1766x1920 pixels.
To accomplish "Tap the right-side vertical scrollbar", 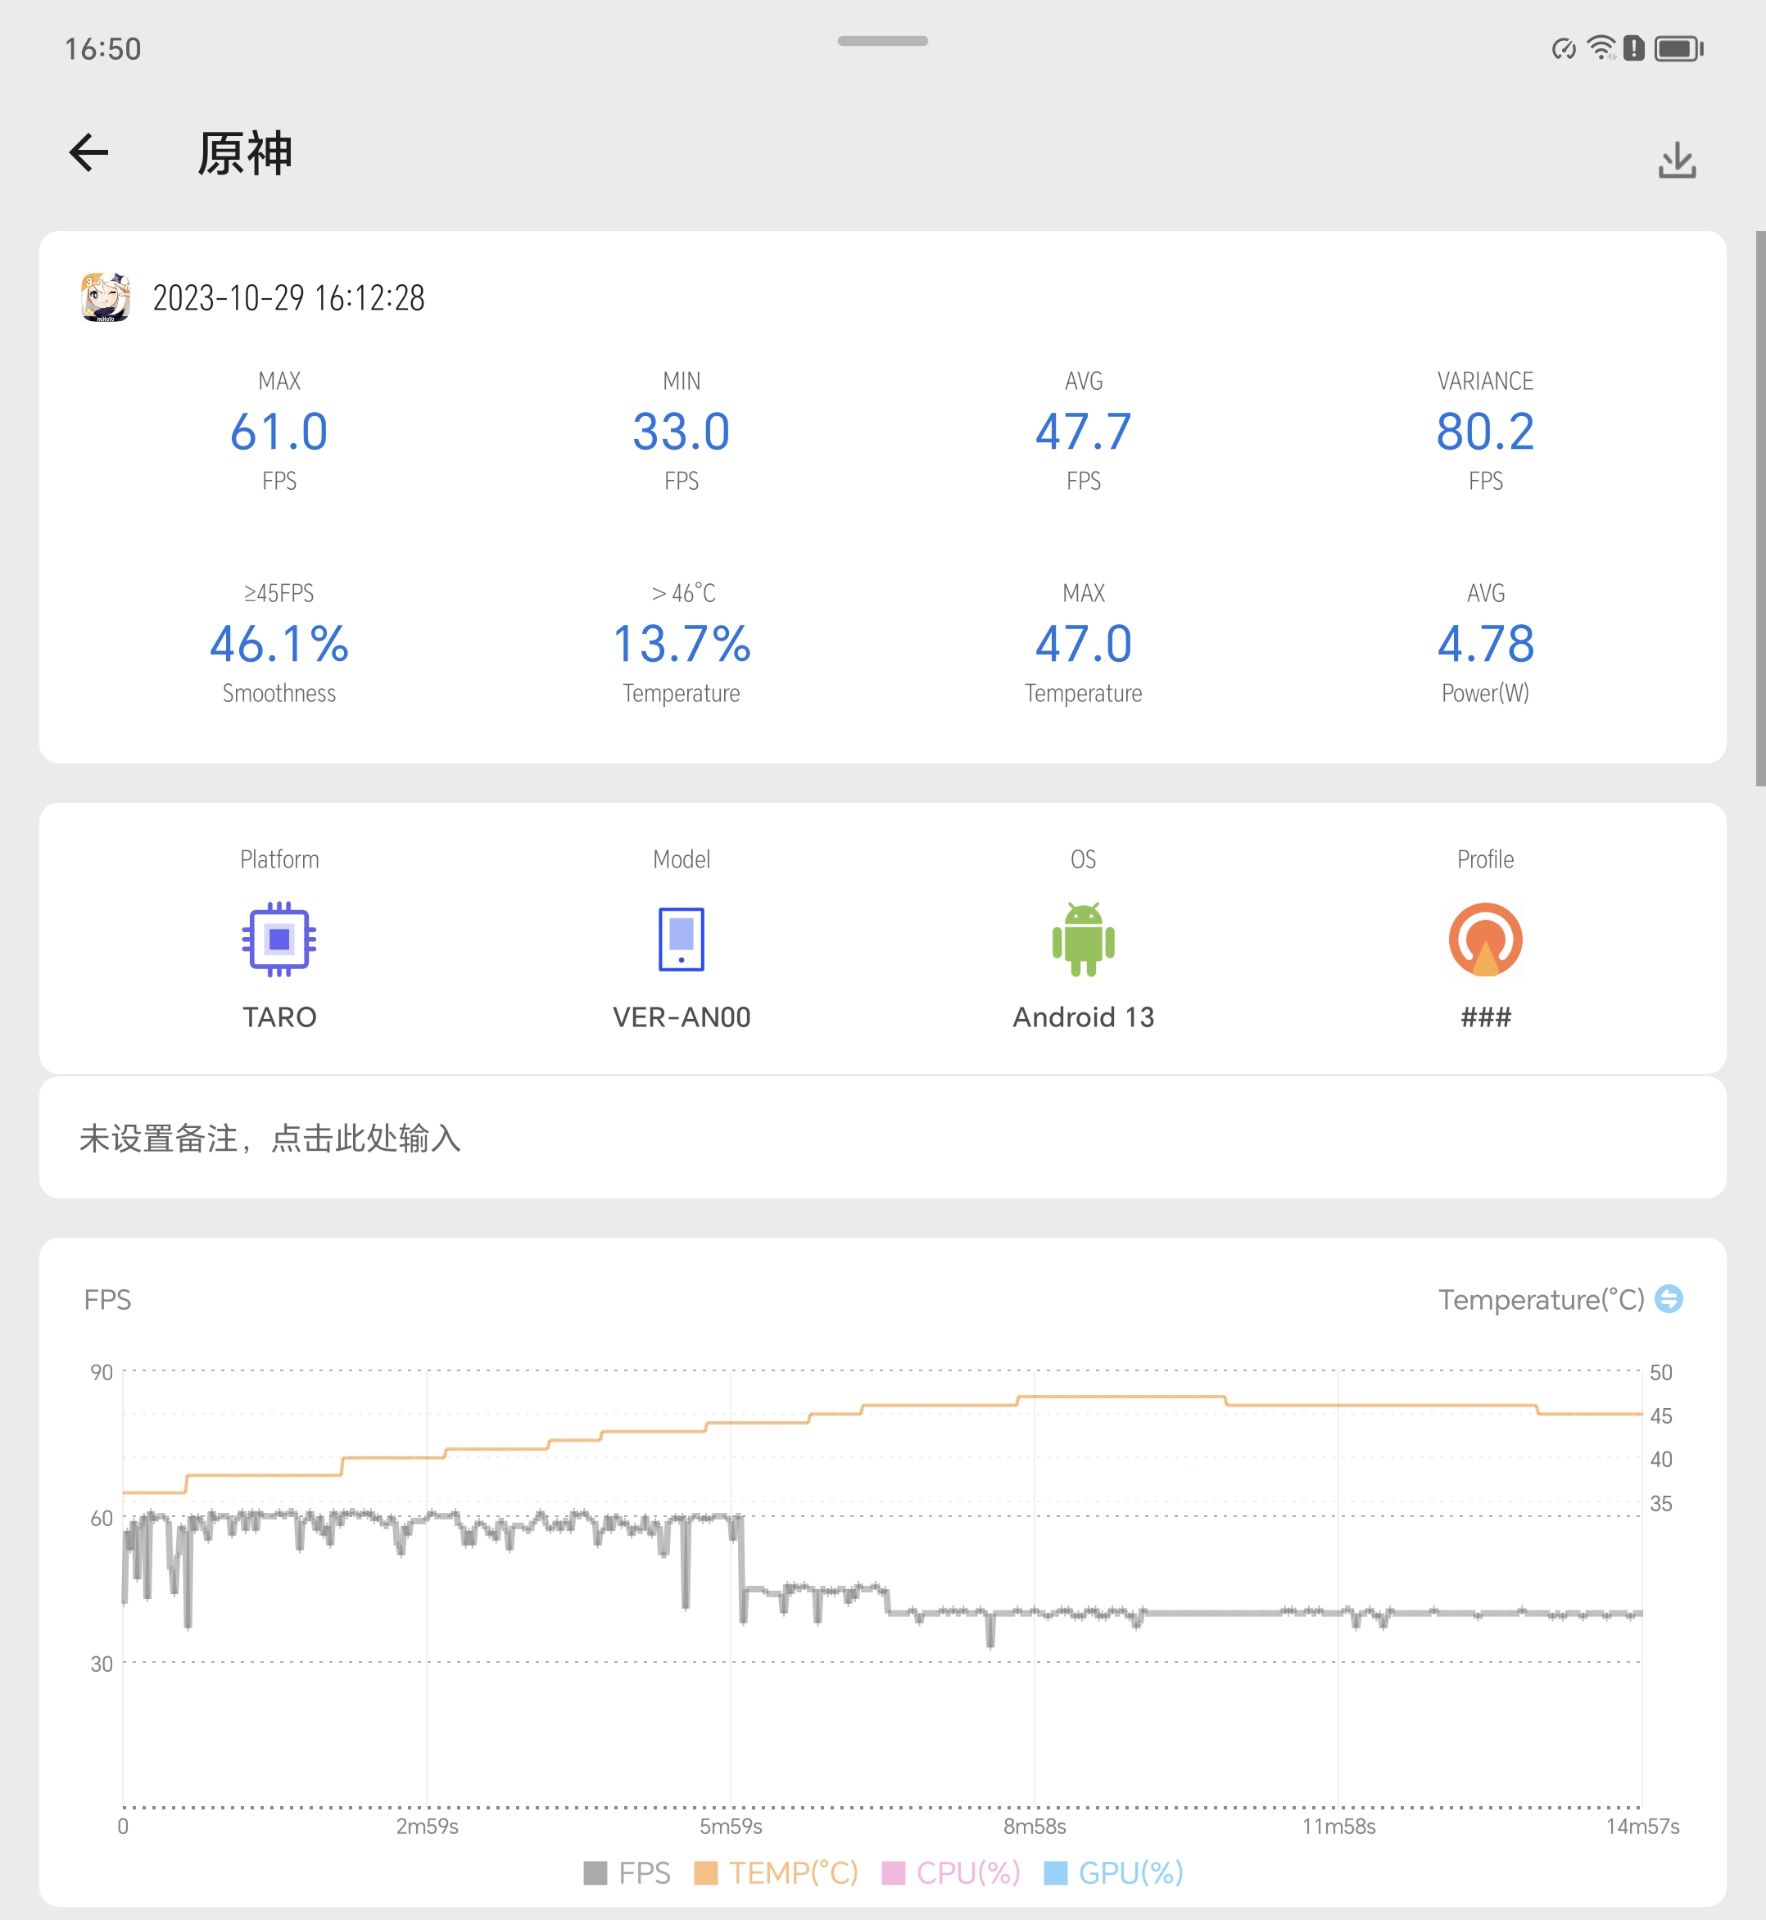I will (1760, 508).
